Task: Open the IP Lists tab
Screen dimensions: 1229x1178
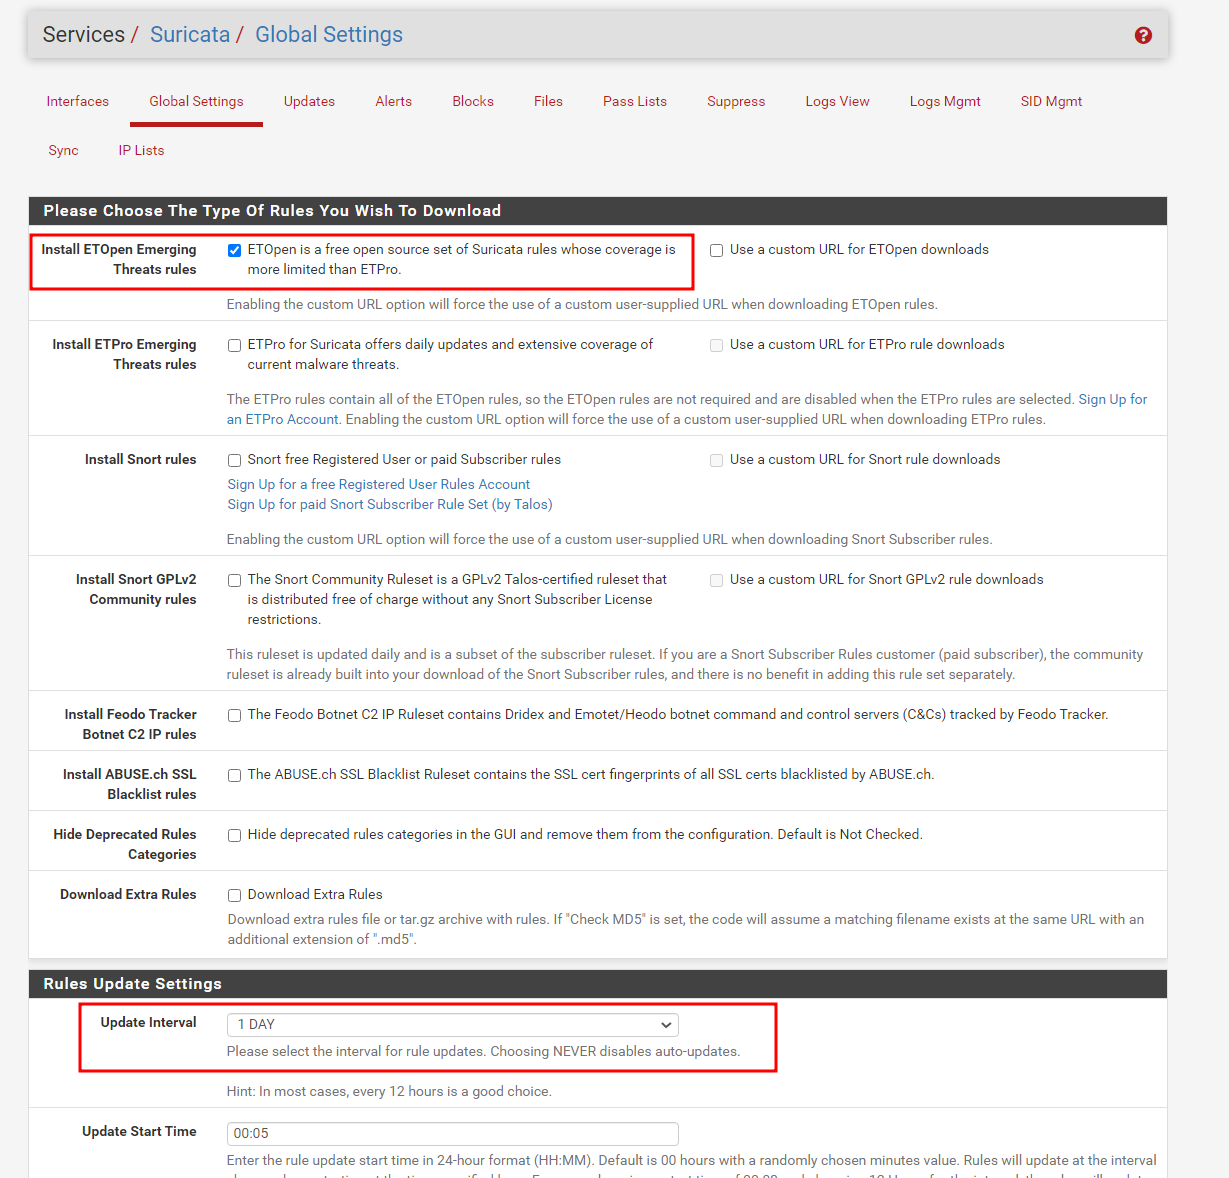Action: tap(141, 150)
